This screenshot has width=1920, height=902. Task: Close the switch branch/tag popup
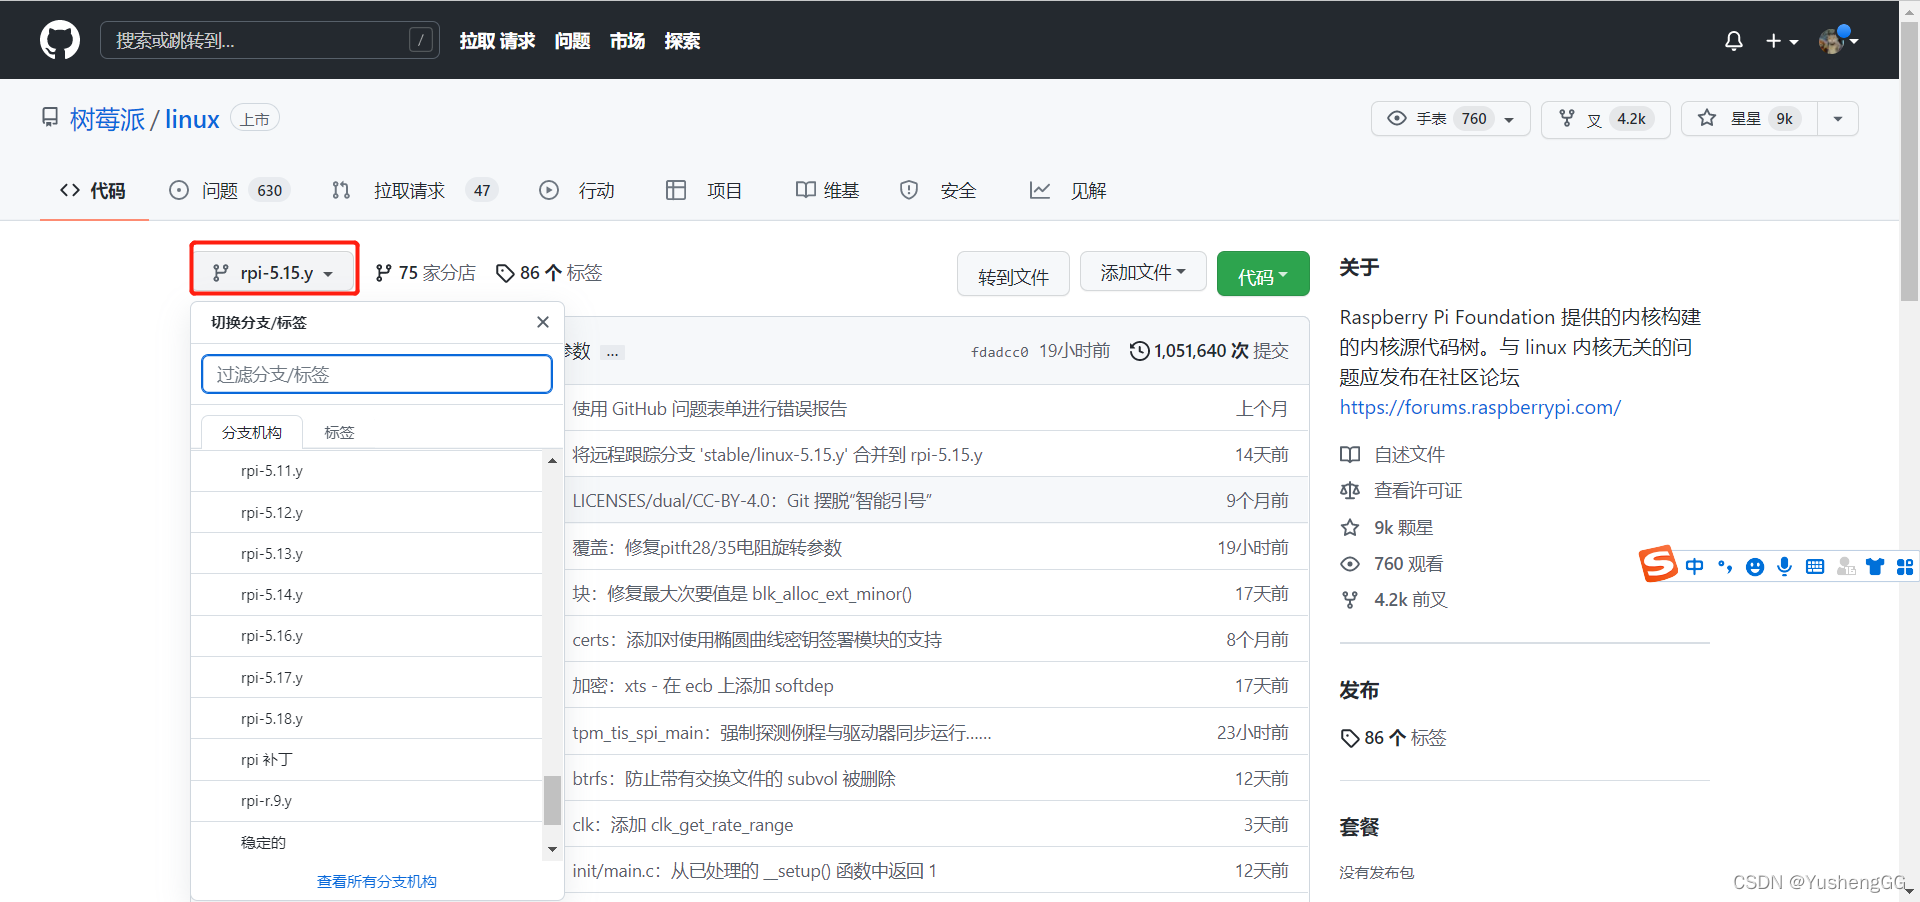click(x=543, y=322)
